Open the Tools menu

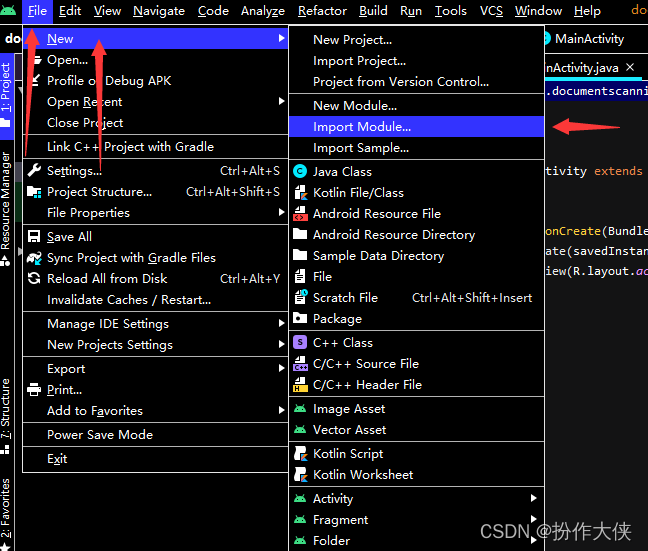click(x=450, y=11)
